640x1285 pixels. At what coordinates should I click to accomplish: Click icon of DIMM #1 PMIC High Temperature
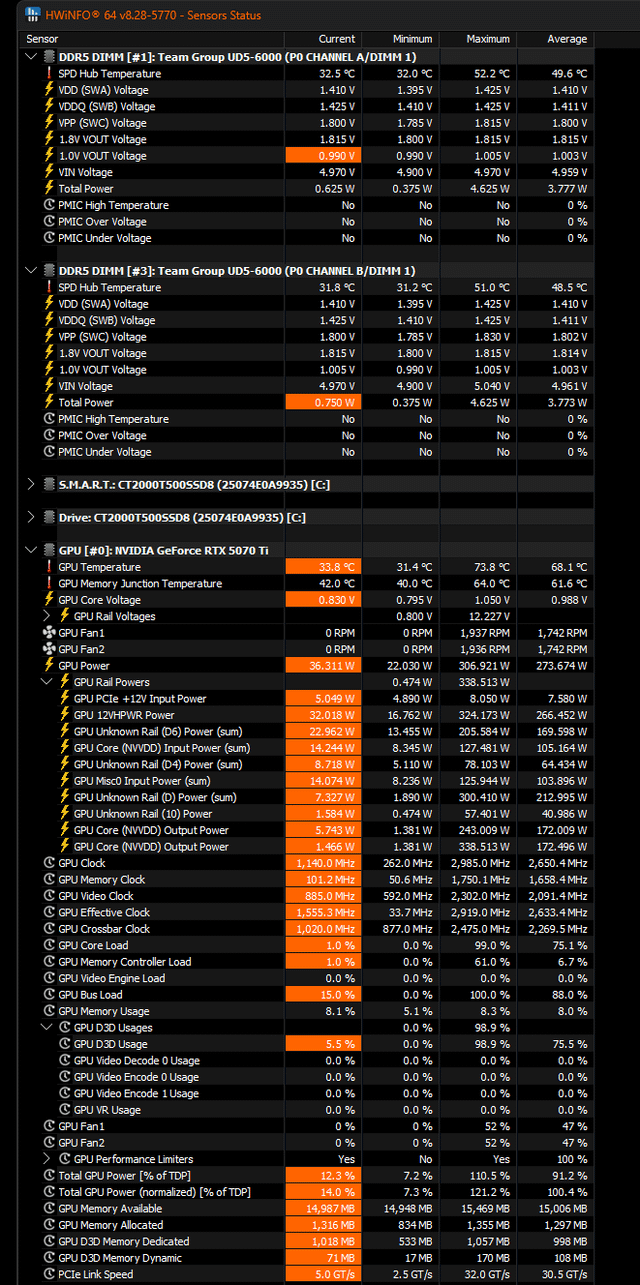tap(50, 205)
